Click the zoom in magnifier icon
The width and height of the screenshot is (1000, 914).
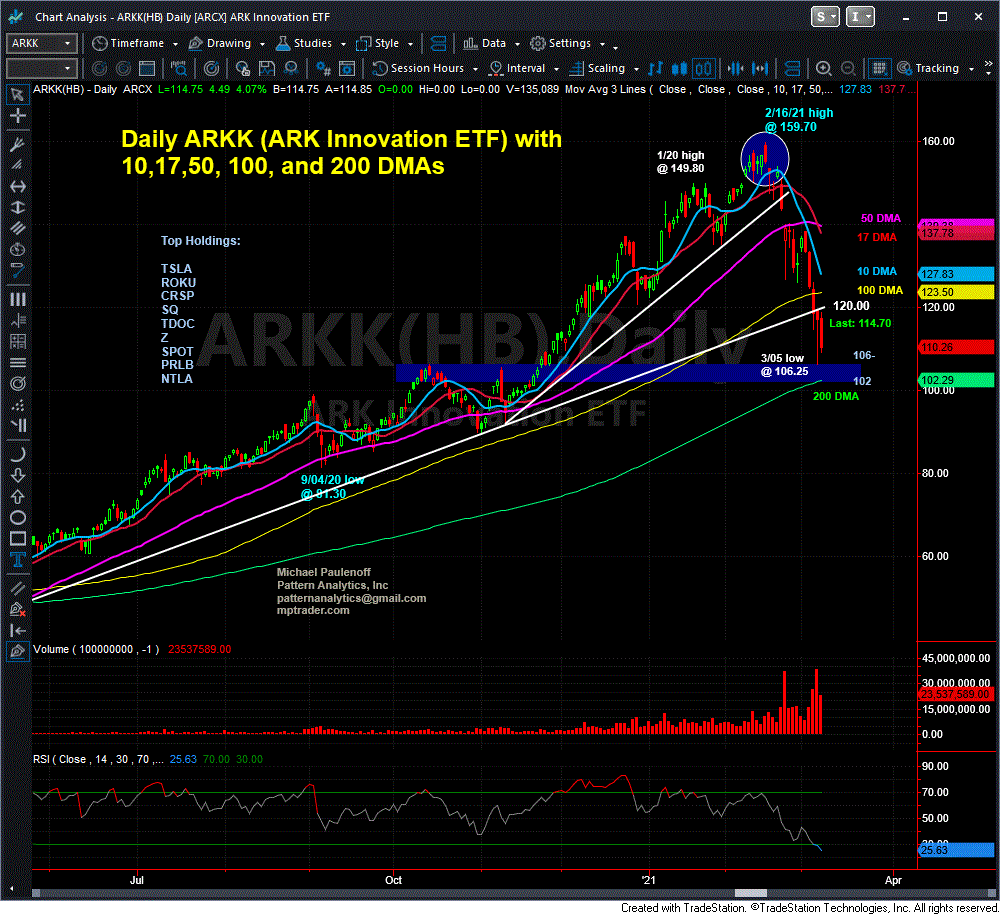pos(823,68)
